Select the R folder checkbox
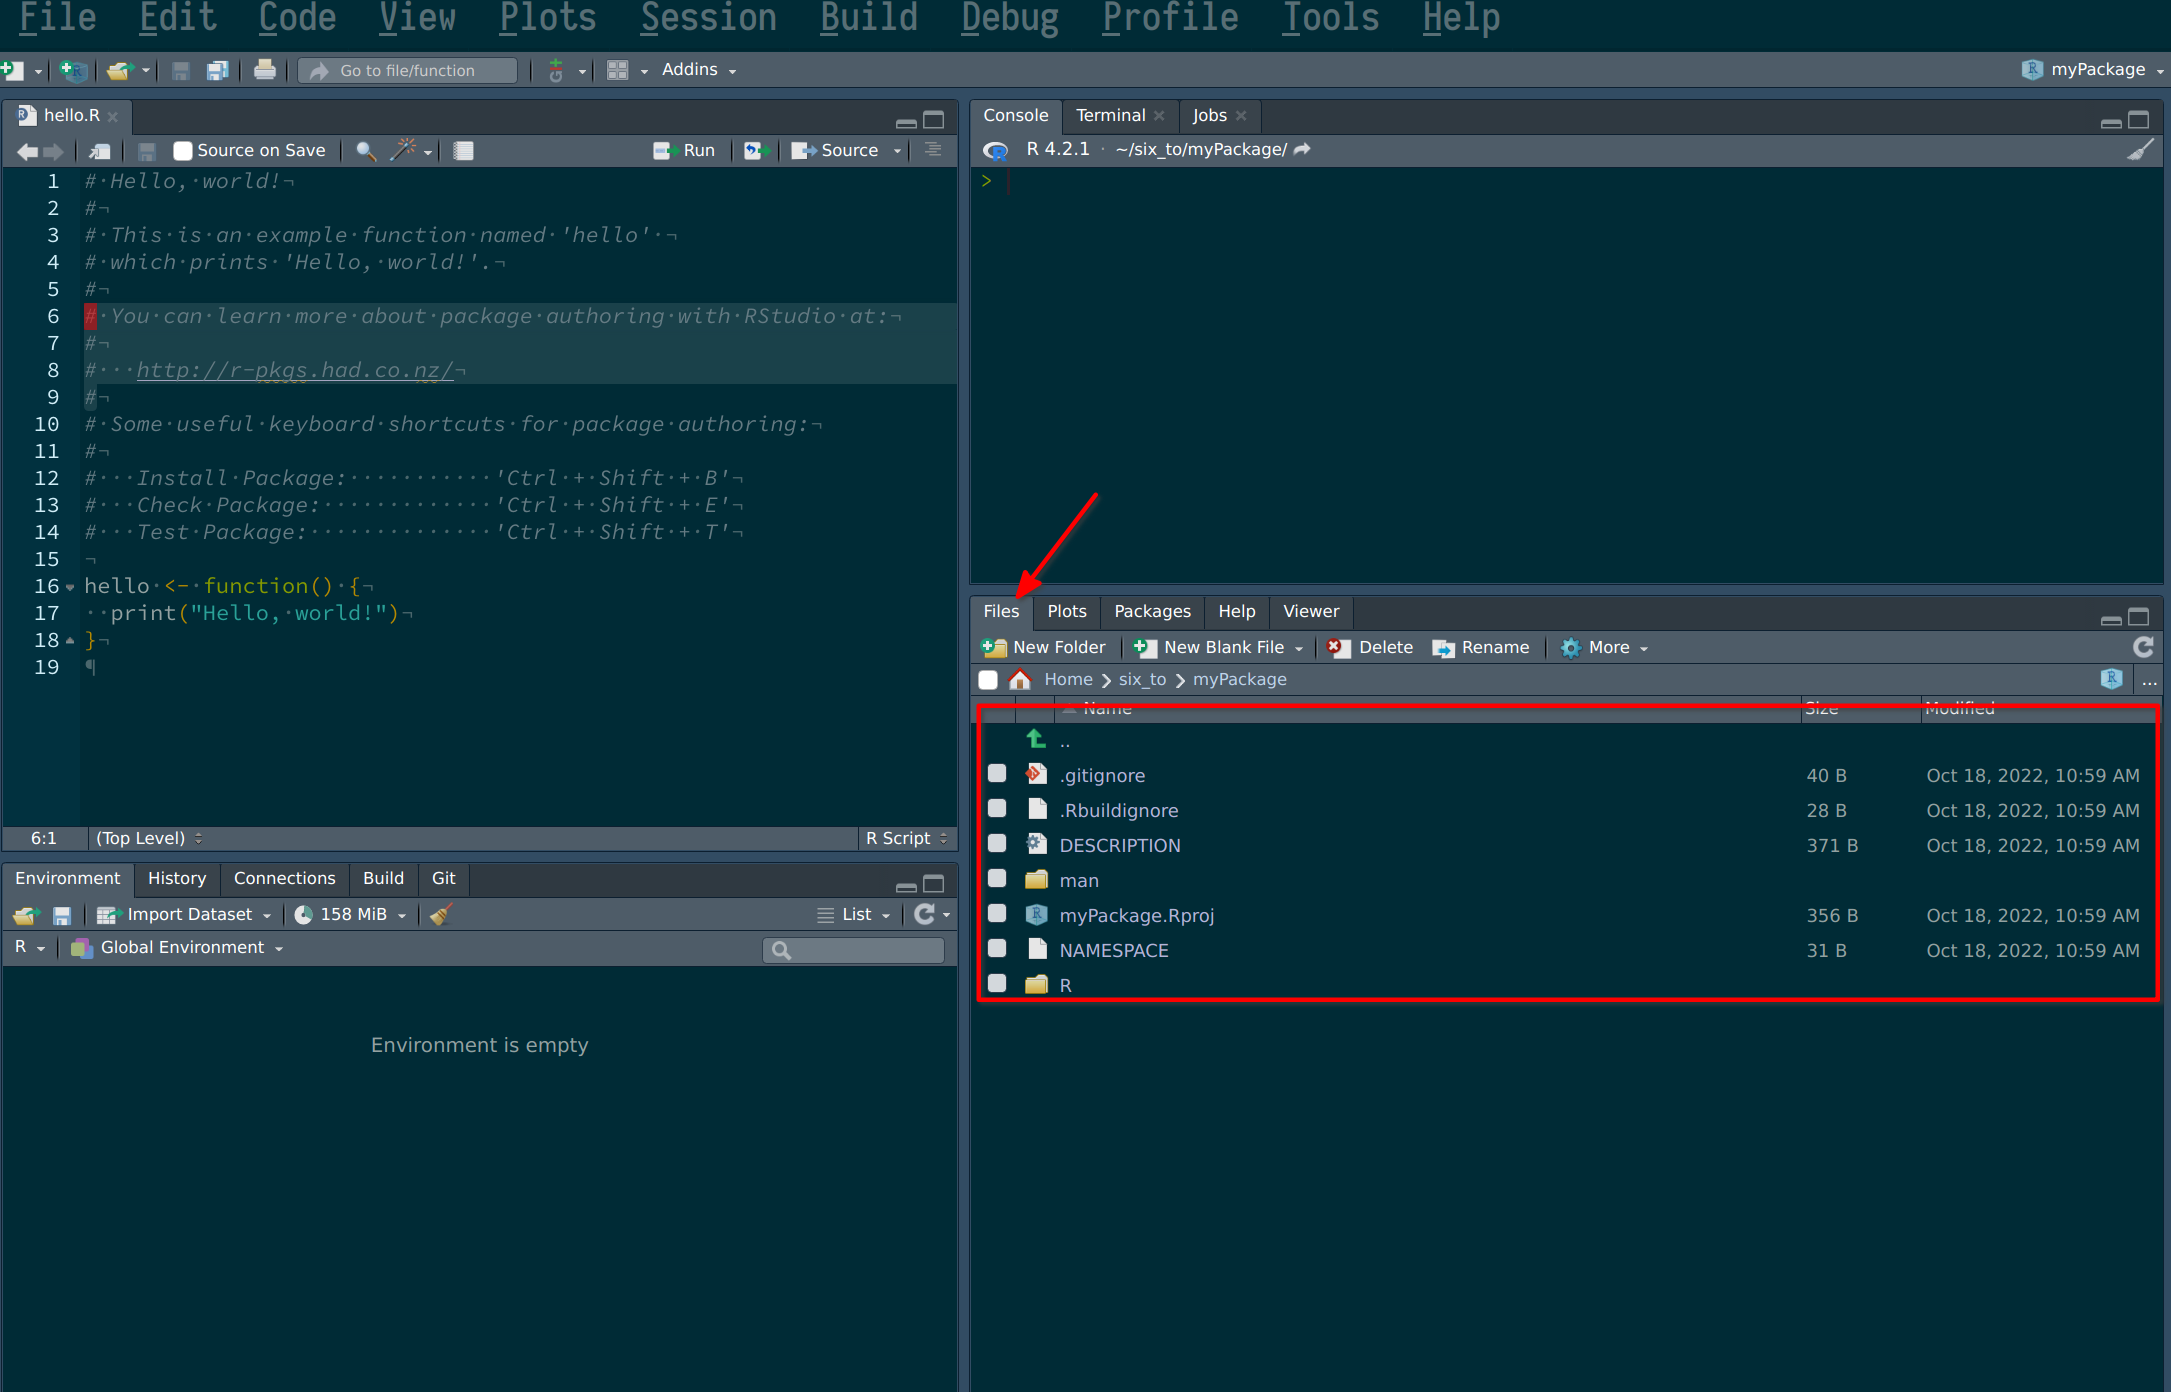This screenshot has width=2171, height=1392. tap(997, 983)
